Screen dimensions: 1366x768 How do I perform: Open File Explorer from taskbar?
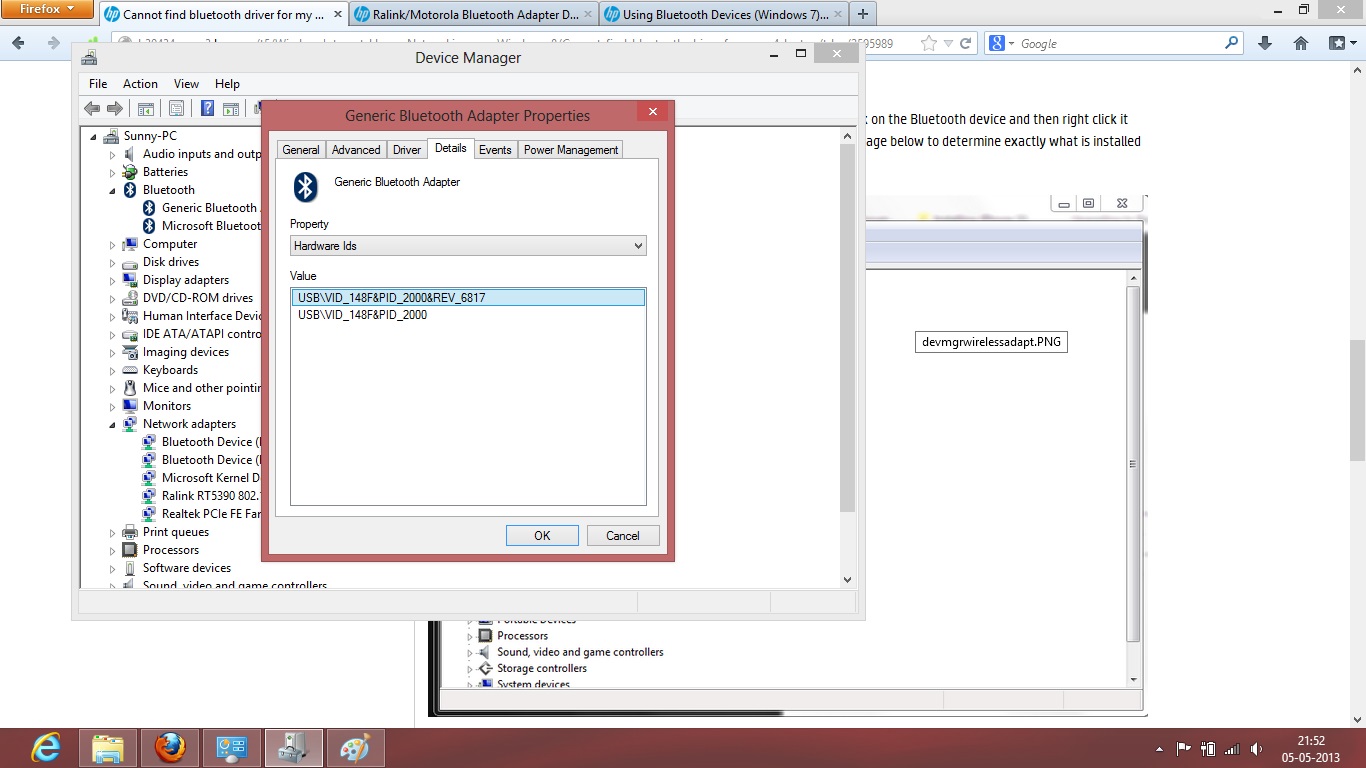(108, 748)
